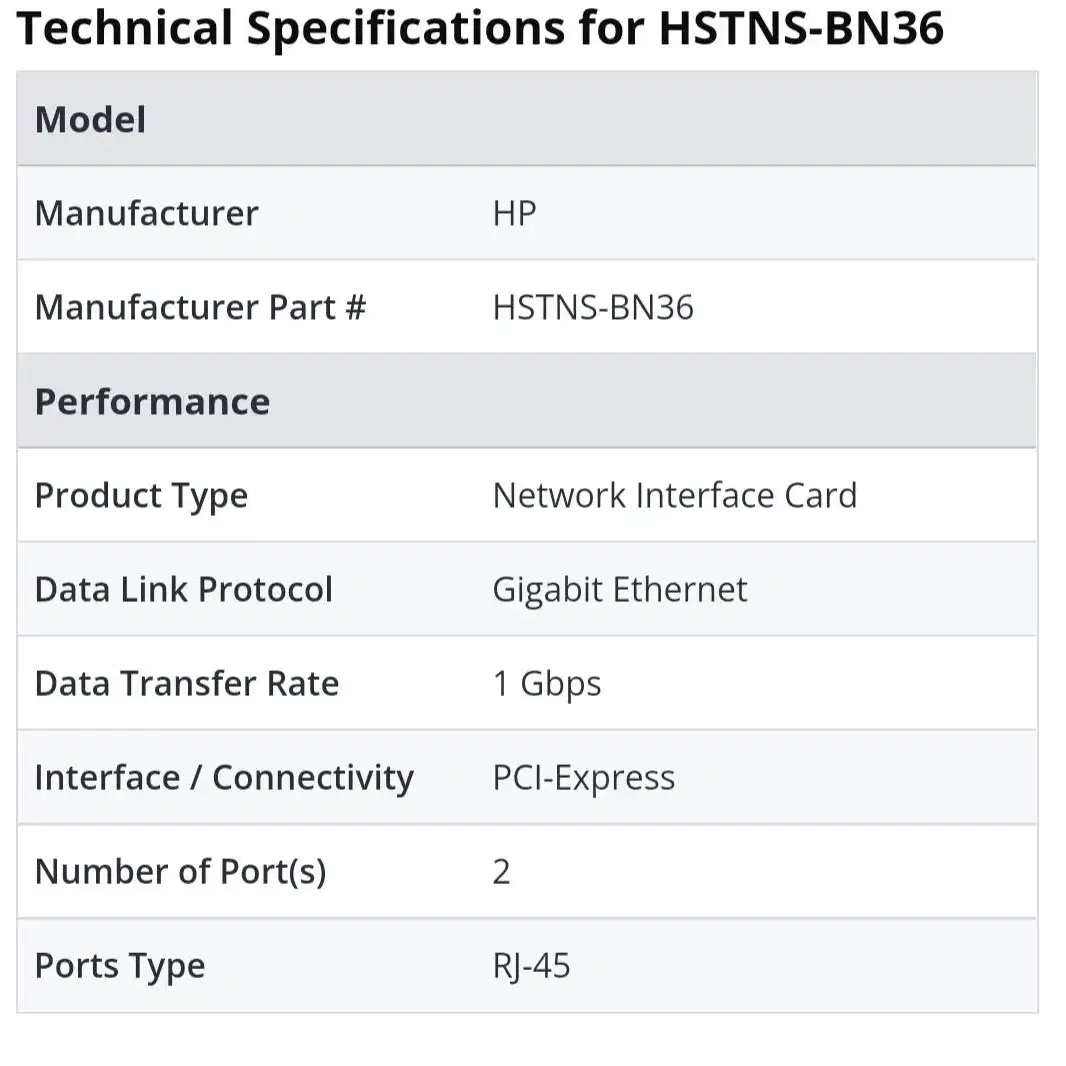This screenshot has width=1066, height=1066.
Task: Click the Number of Port(s) label
Action: tap(181, 872)
